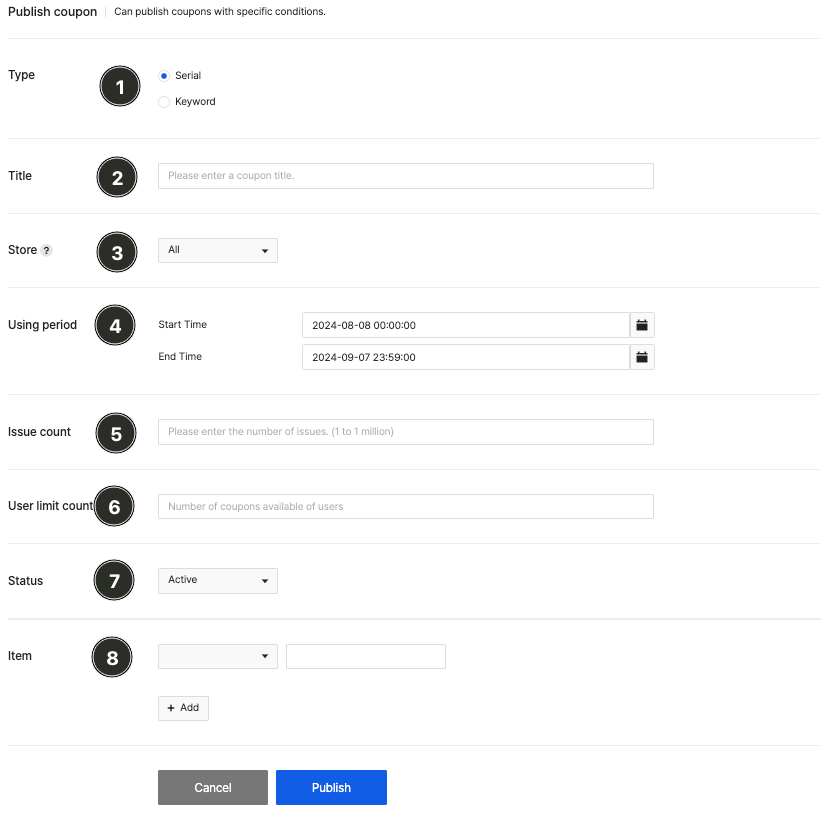The height and width of the screenshot is (826, 821).
Task: Select the Serial coupon type
Action: (164, 76)
